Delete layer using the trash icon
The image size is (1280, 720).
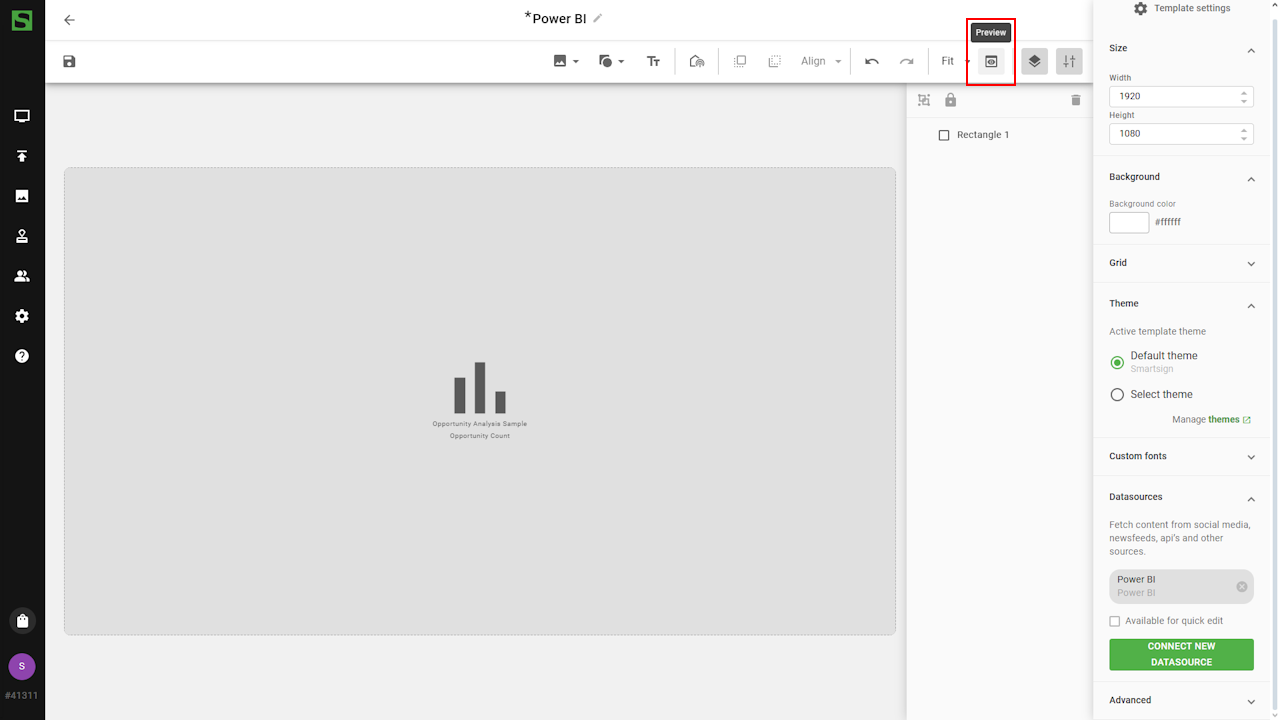(1076, 100)
